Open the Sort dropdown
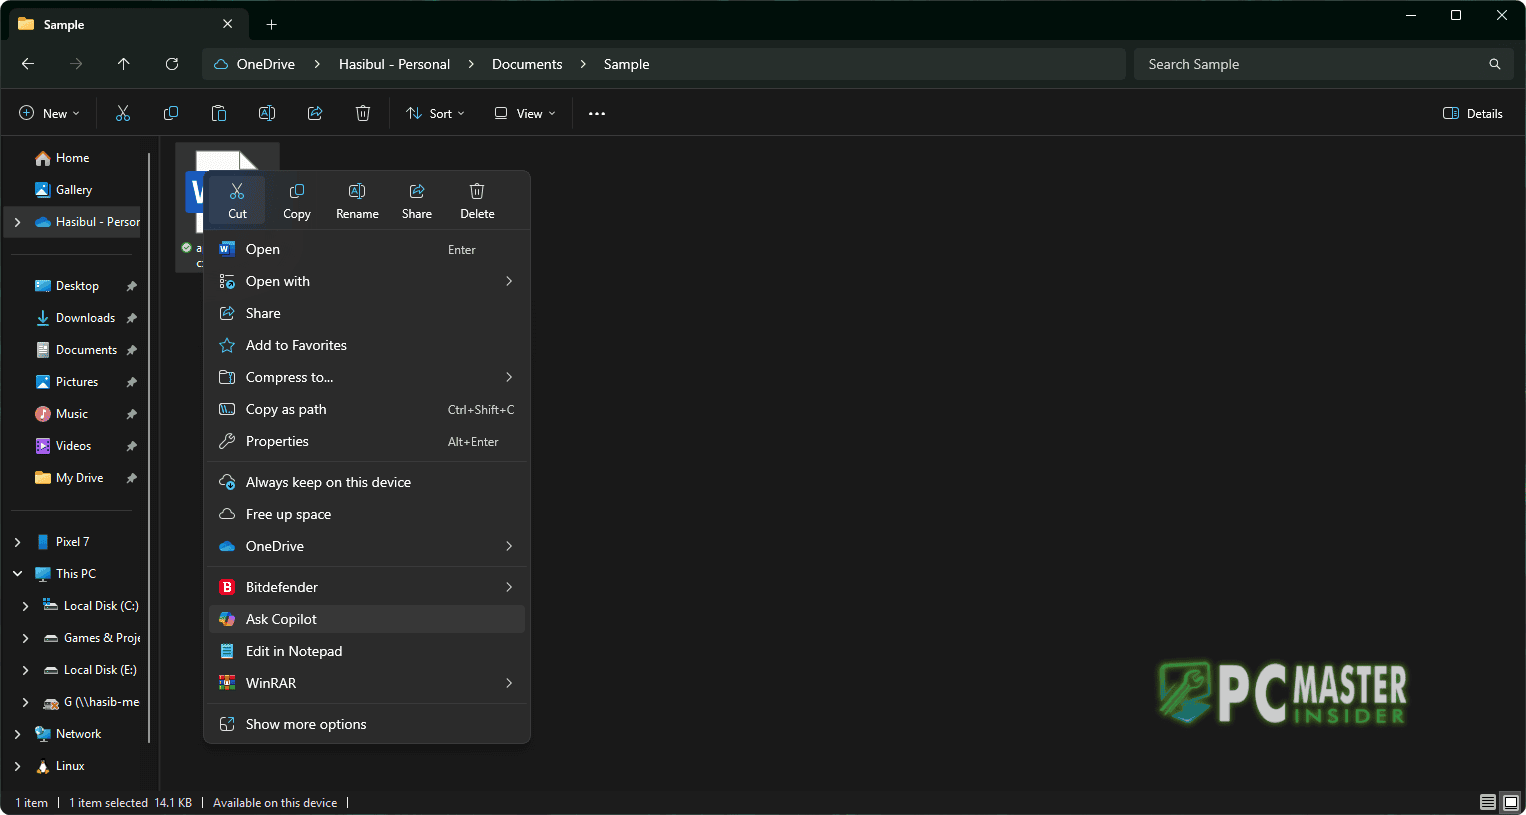1526x815 pixels. click(x=435, y=114)
